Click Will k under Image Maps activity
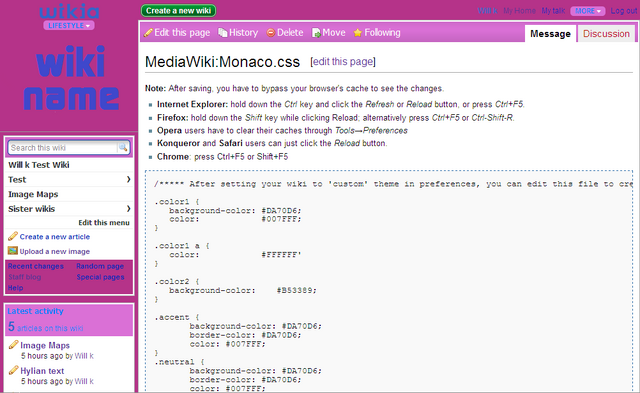 84,356
